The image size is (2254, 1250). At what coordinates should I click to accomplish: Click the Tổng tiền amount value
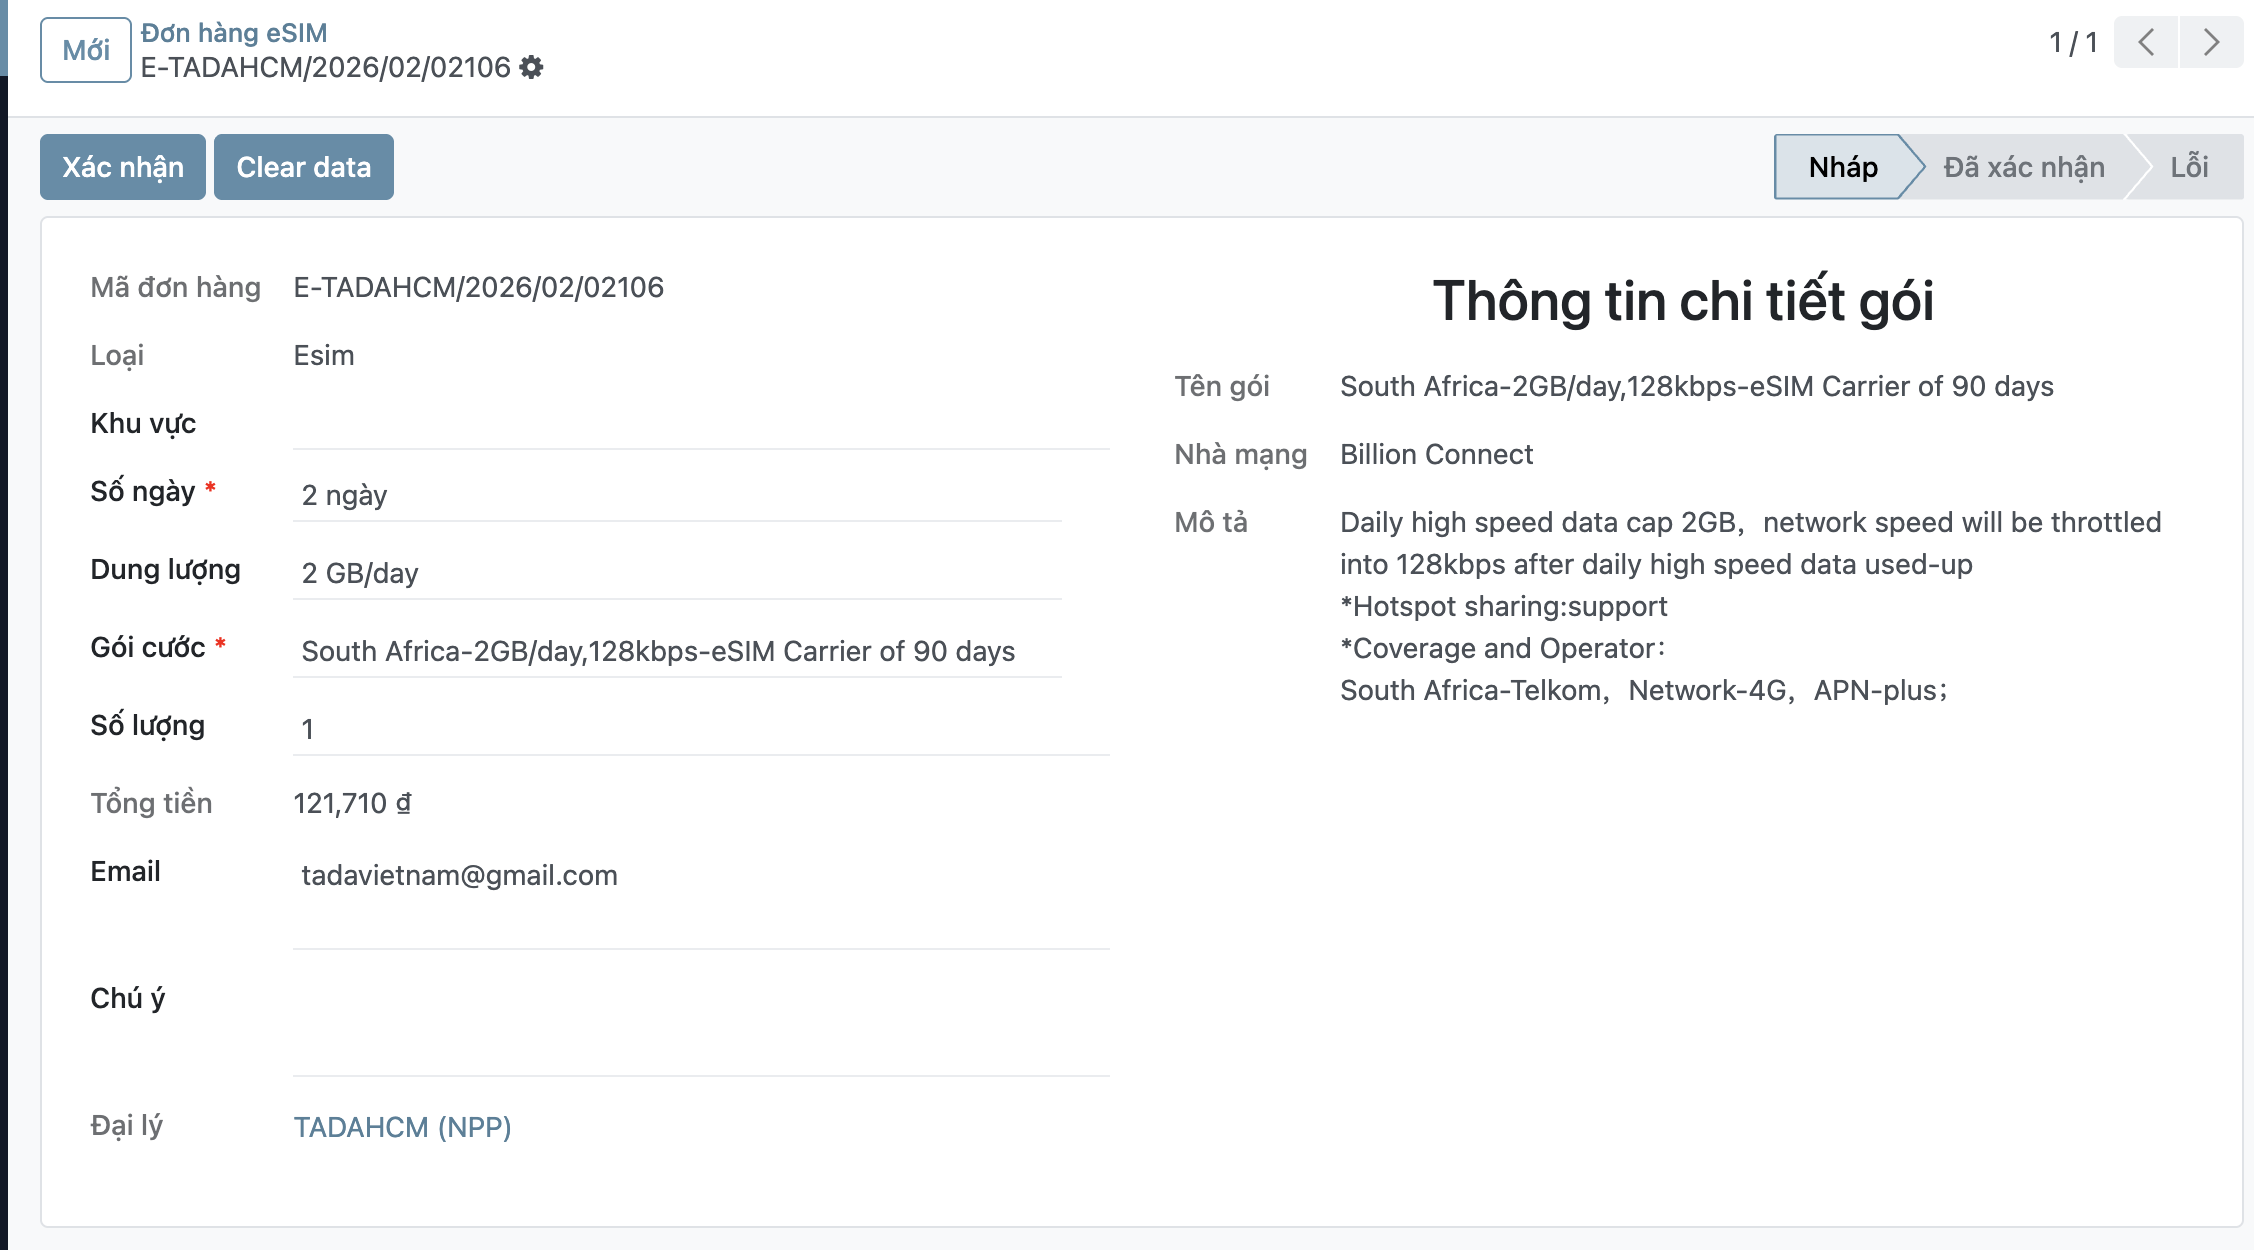(x=352, y=803)
